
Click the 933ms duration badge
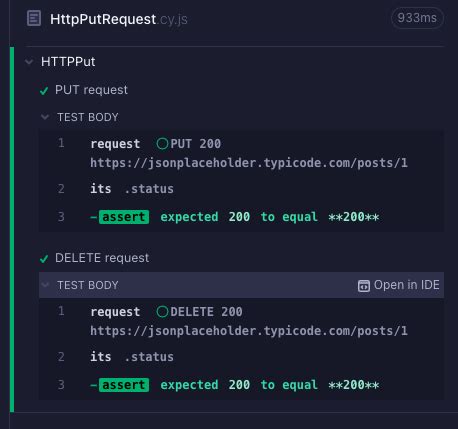417,18
